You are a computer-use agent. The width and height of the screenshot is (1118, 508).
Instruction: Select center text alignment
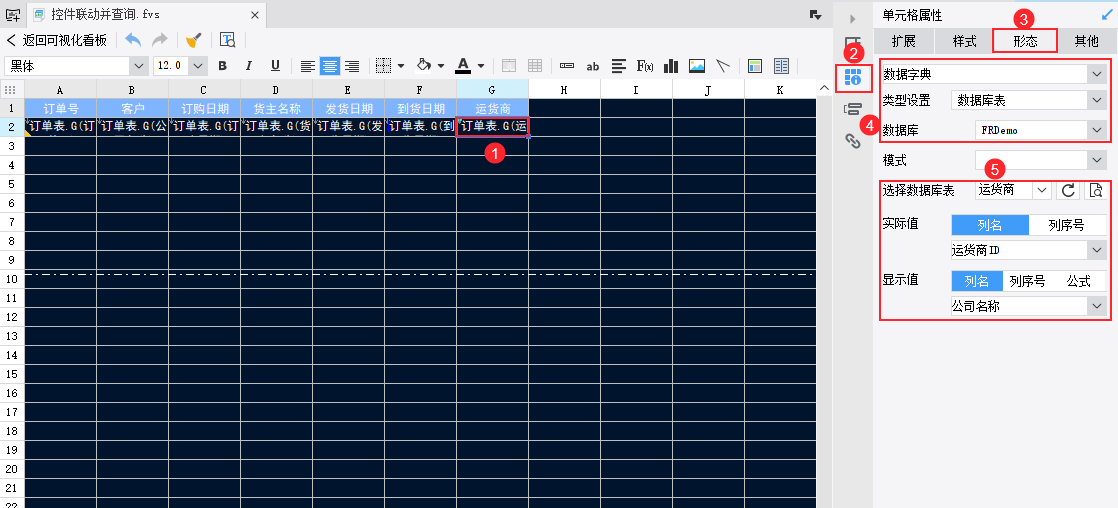click(329, 66)
